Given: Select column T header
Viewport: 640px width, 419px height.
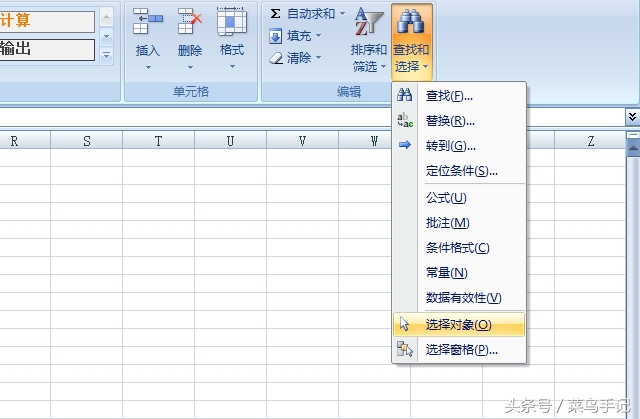Looking at the screenshot, I should pyautogui.click(x=158, y=141).
